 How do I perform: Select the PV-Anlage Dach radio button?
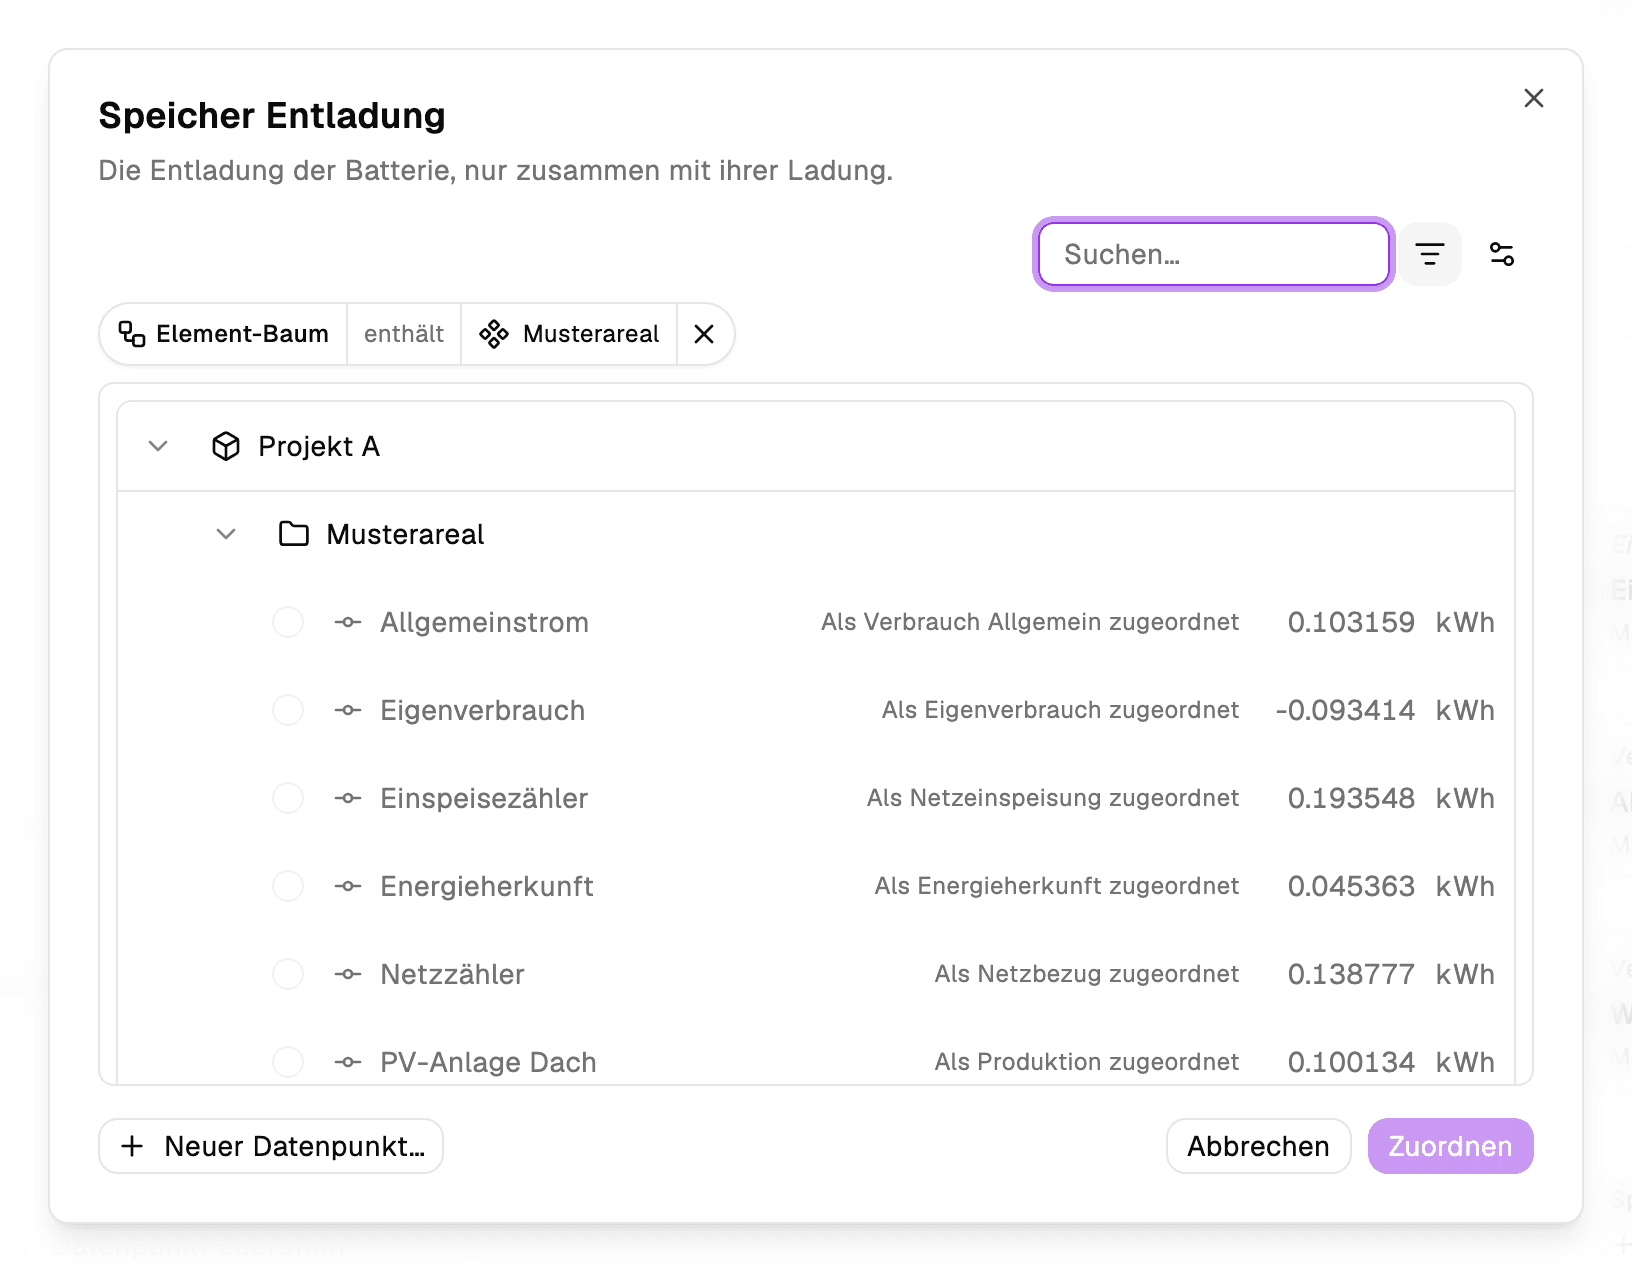point(288,1062)
